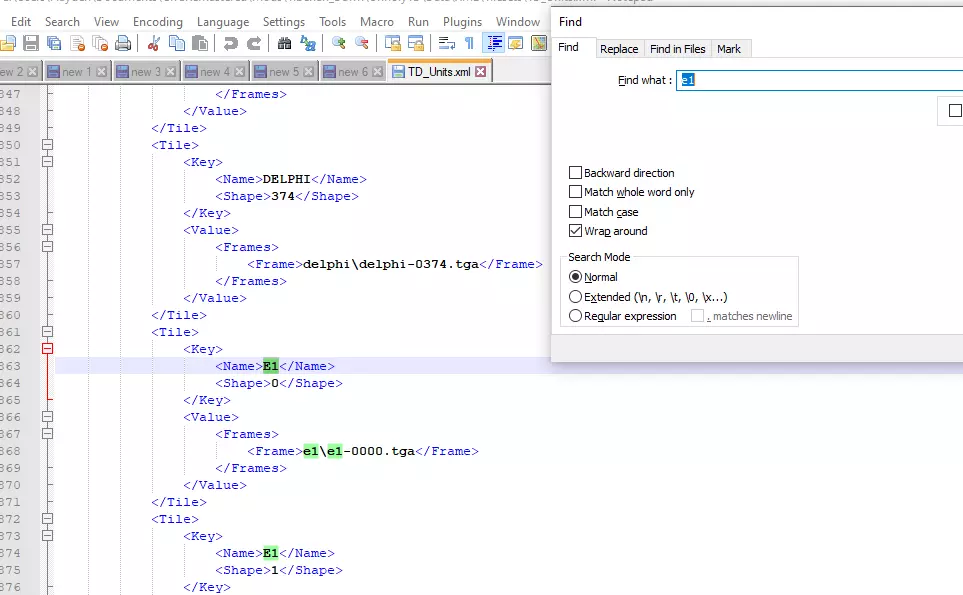Viewport: 963px width, 595px height.
Task: Toggle the Word Wrap toolbar icon
Action: pos(446,43)
